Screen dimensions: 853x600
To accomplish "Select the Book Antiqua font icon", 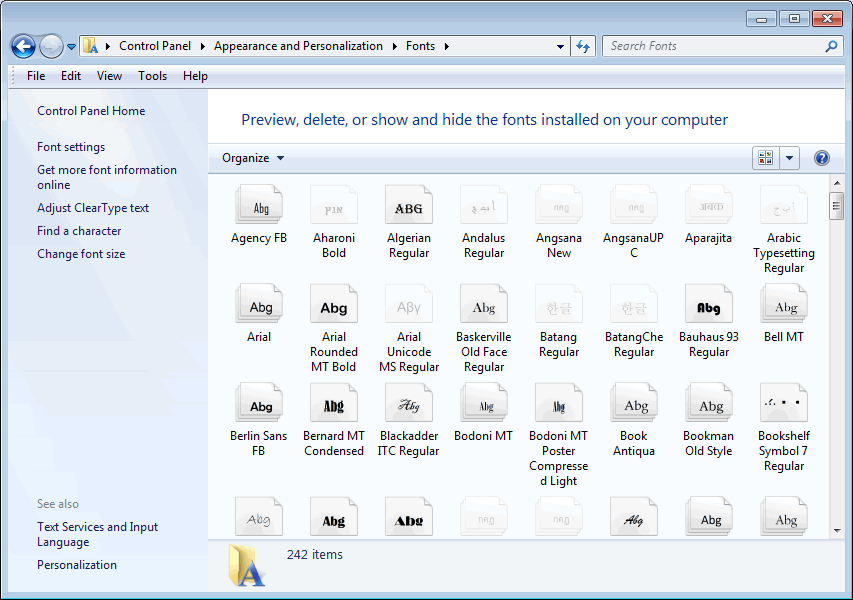I will 634,403.
